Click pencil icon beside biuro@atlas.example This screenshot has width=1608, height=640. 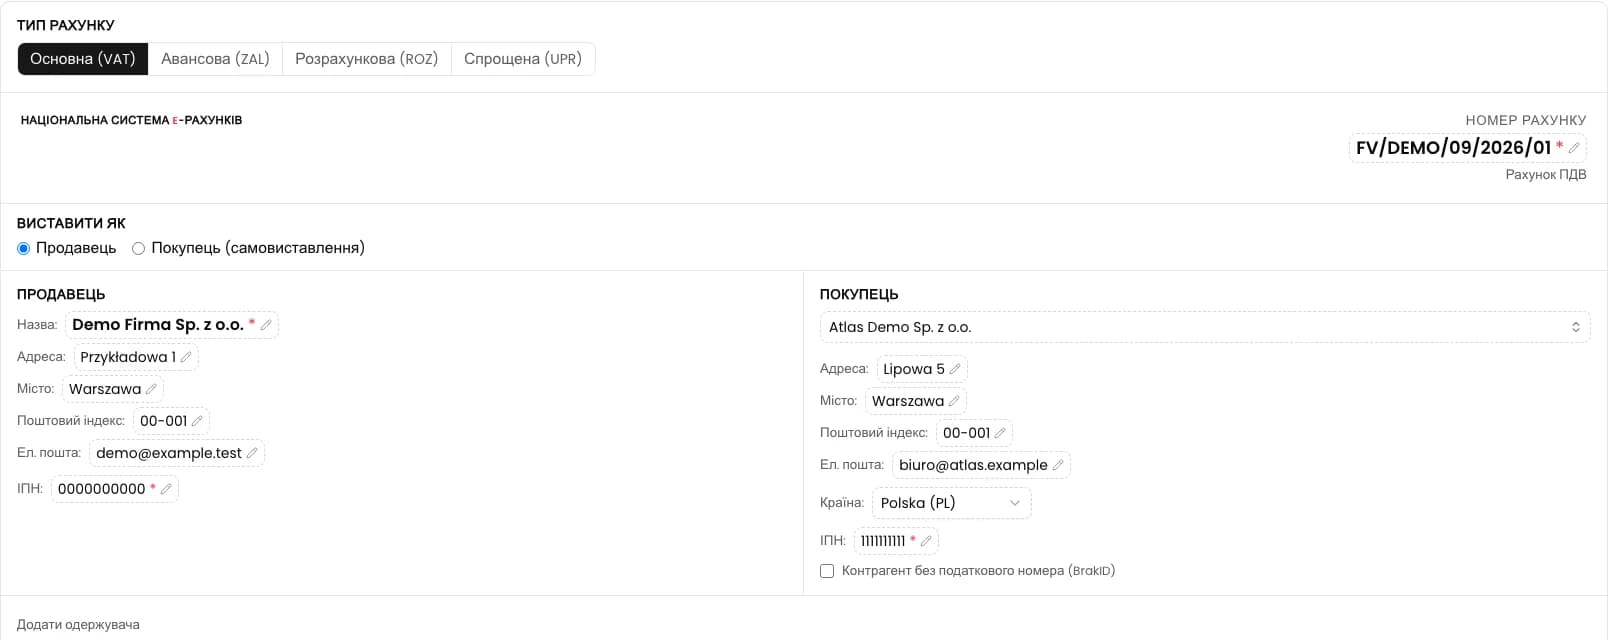click(1058, 465)
